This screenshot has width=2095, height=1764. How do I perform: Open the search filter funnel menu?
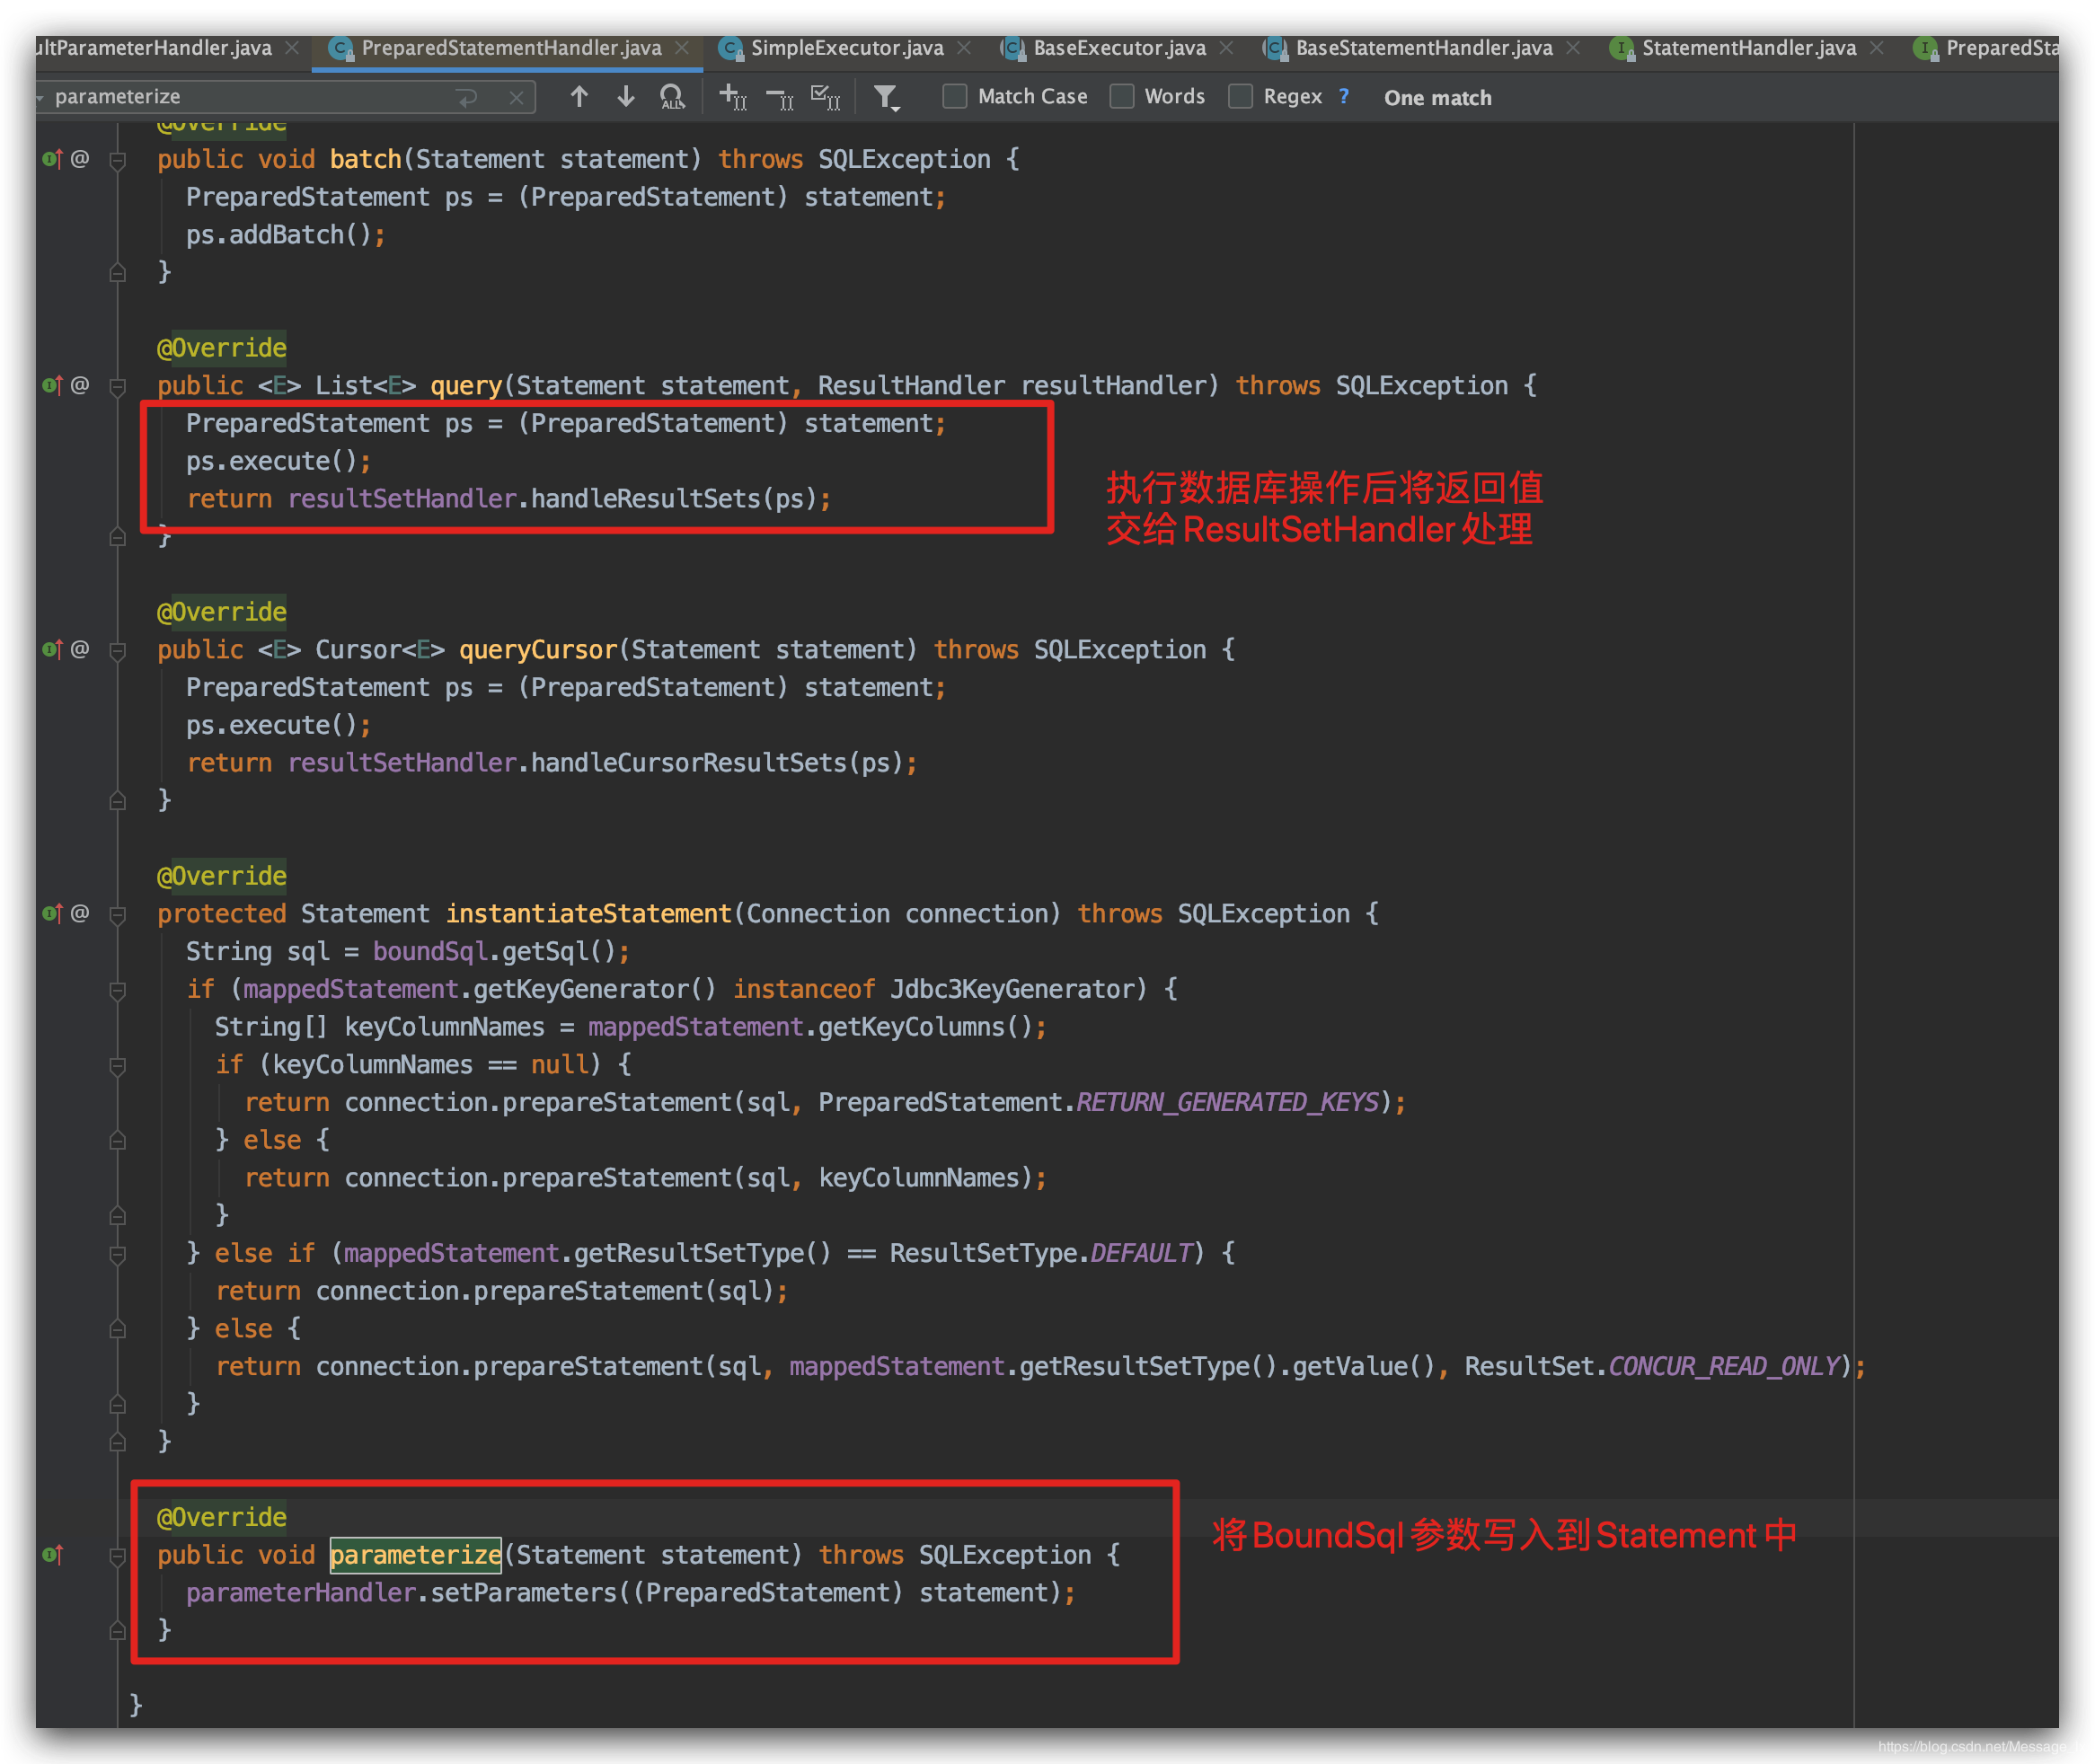click(x=886, y=97)
